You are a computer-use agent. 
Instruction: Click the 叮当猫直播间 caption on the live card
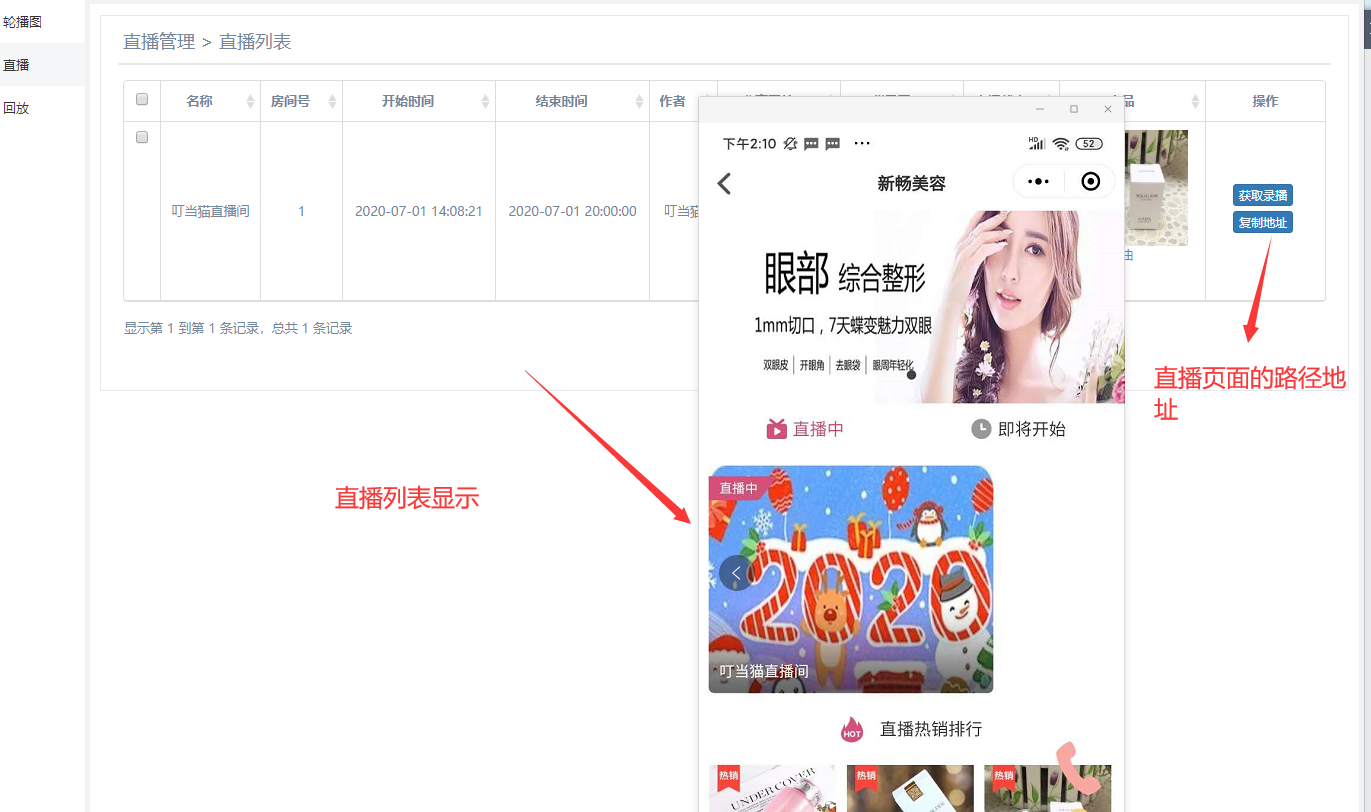pos(764,671)
